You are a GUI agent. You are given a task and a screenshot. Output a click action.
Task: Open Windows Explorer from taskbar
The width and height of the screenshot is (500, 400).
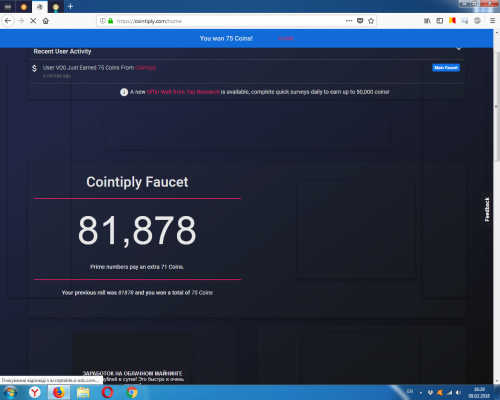click(x=83, y=392)
